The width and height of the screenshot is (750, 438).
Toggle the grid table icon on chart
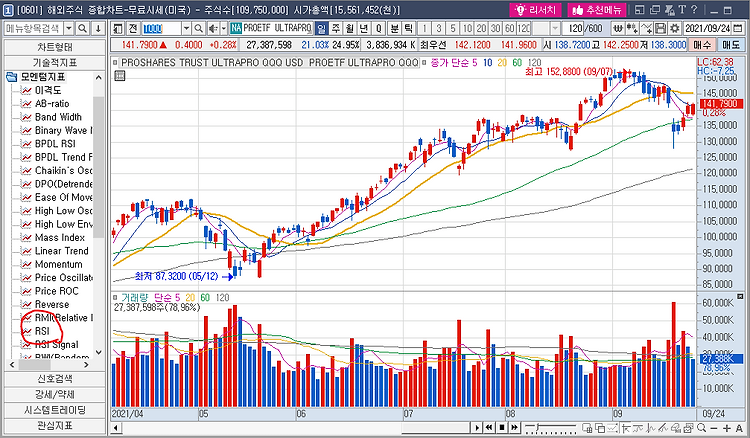coord(119,76)
